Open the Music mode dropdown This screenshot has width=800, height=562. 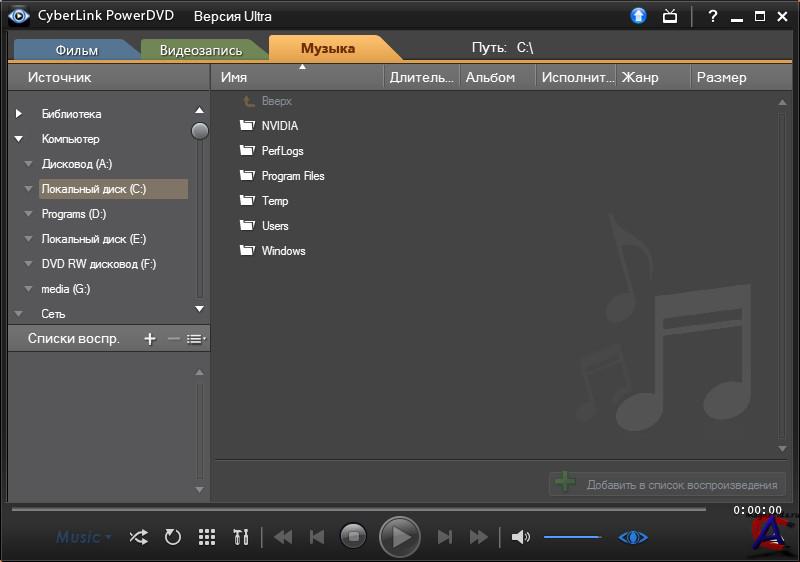point(83,537)
